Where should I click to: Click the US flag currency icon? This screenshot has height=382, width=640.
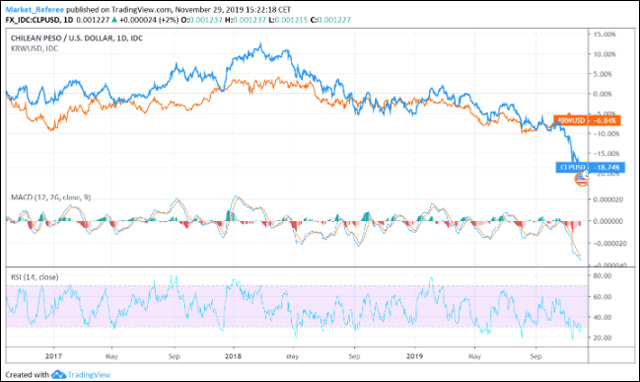[582, 179]
